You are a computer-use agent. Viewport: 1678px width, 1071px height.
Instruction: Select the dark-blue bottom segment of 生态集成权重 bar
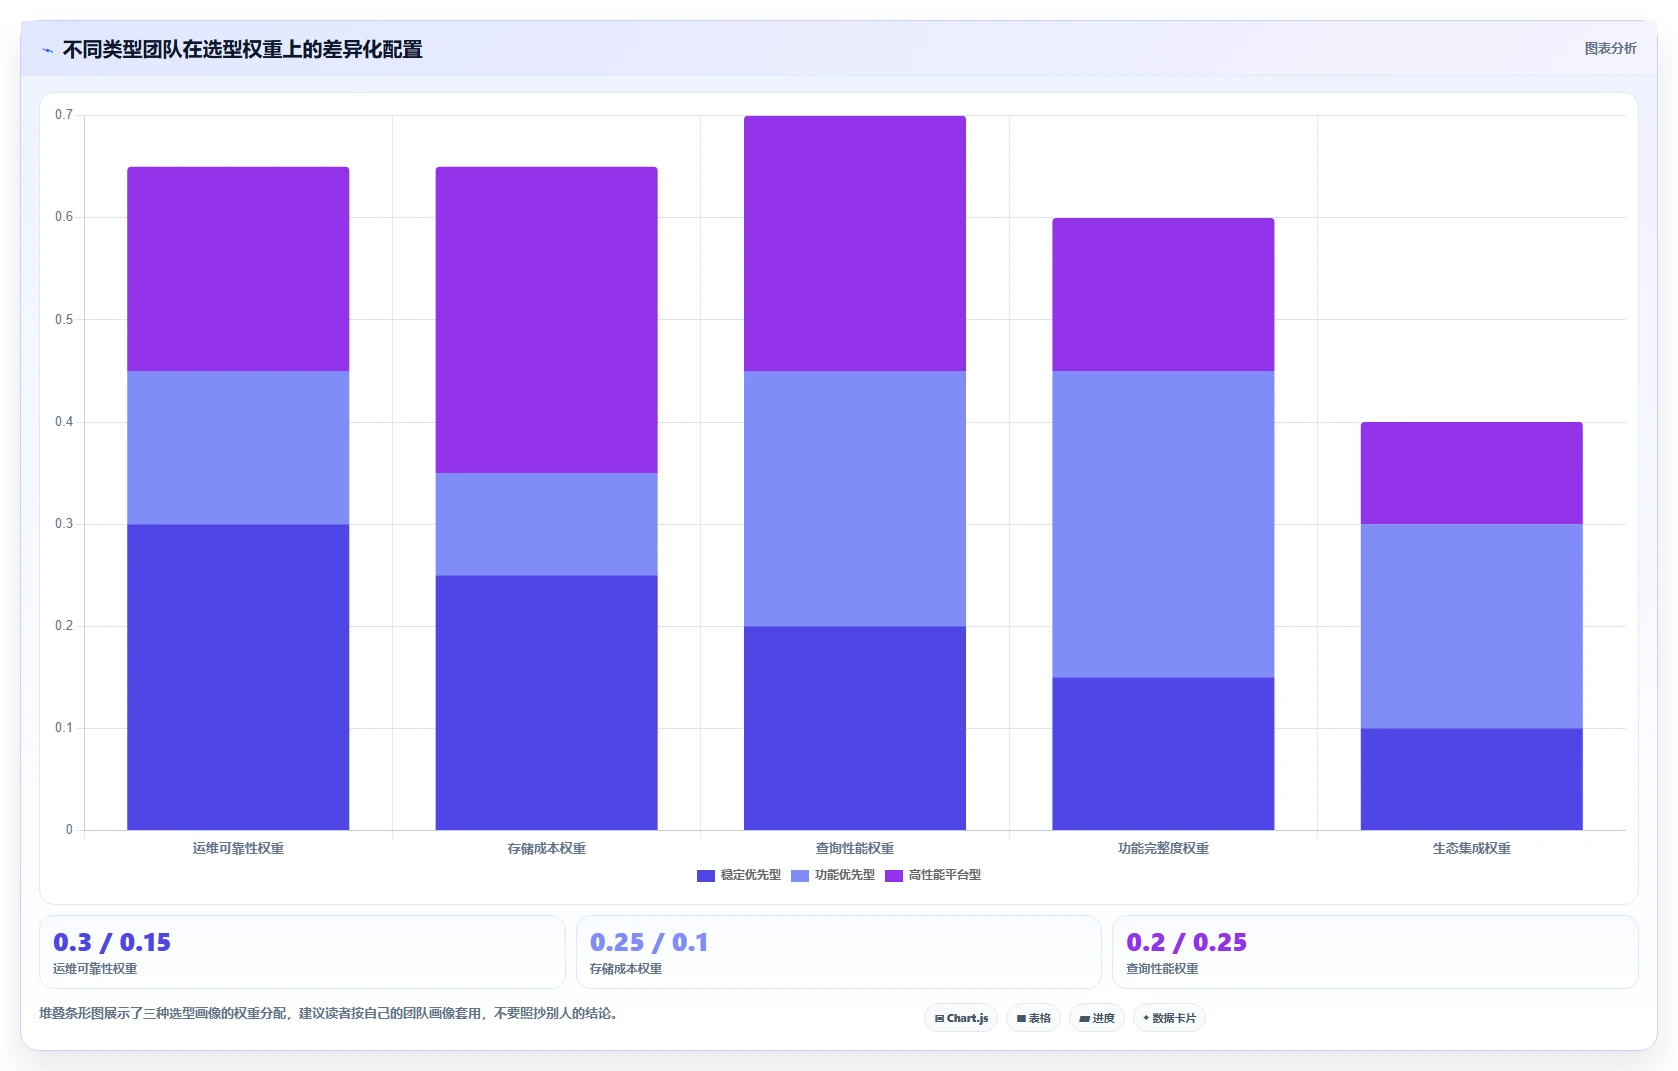click(x=1471, y=779)
